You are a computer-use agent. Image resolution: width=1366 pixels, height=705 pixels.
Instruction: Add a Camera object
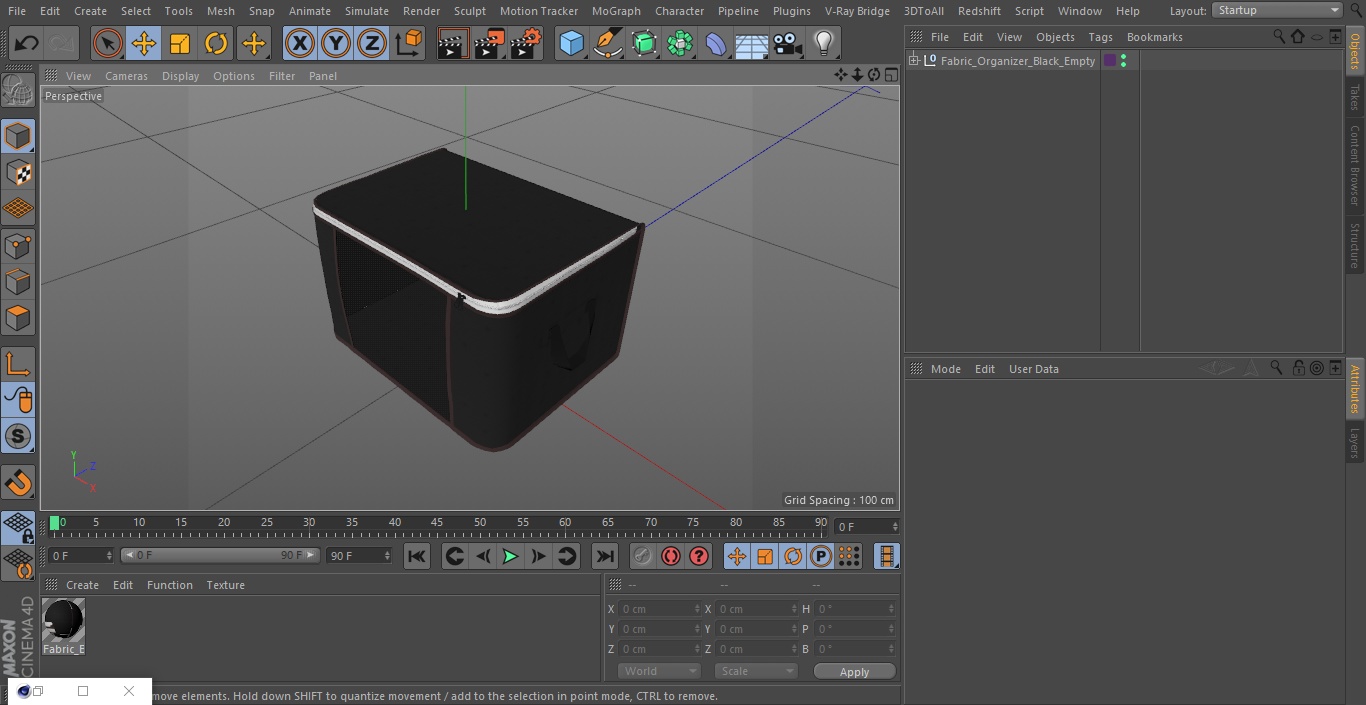point(788,43)
